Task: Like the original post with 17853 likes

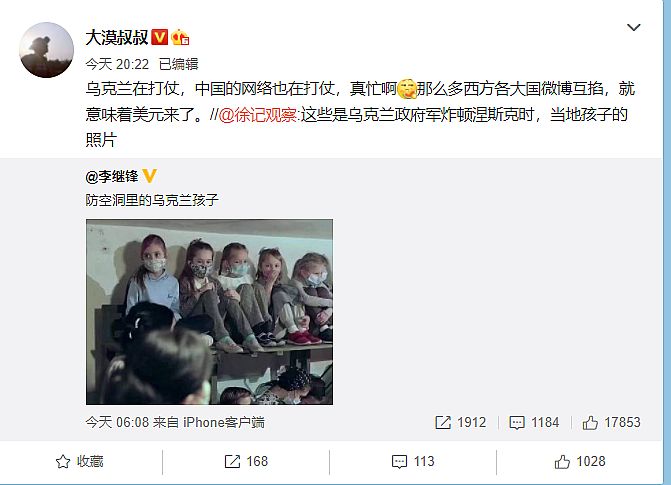Action: coord(611,423)
